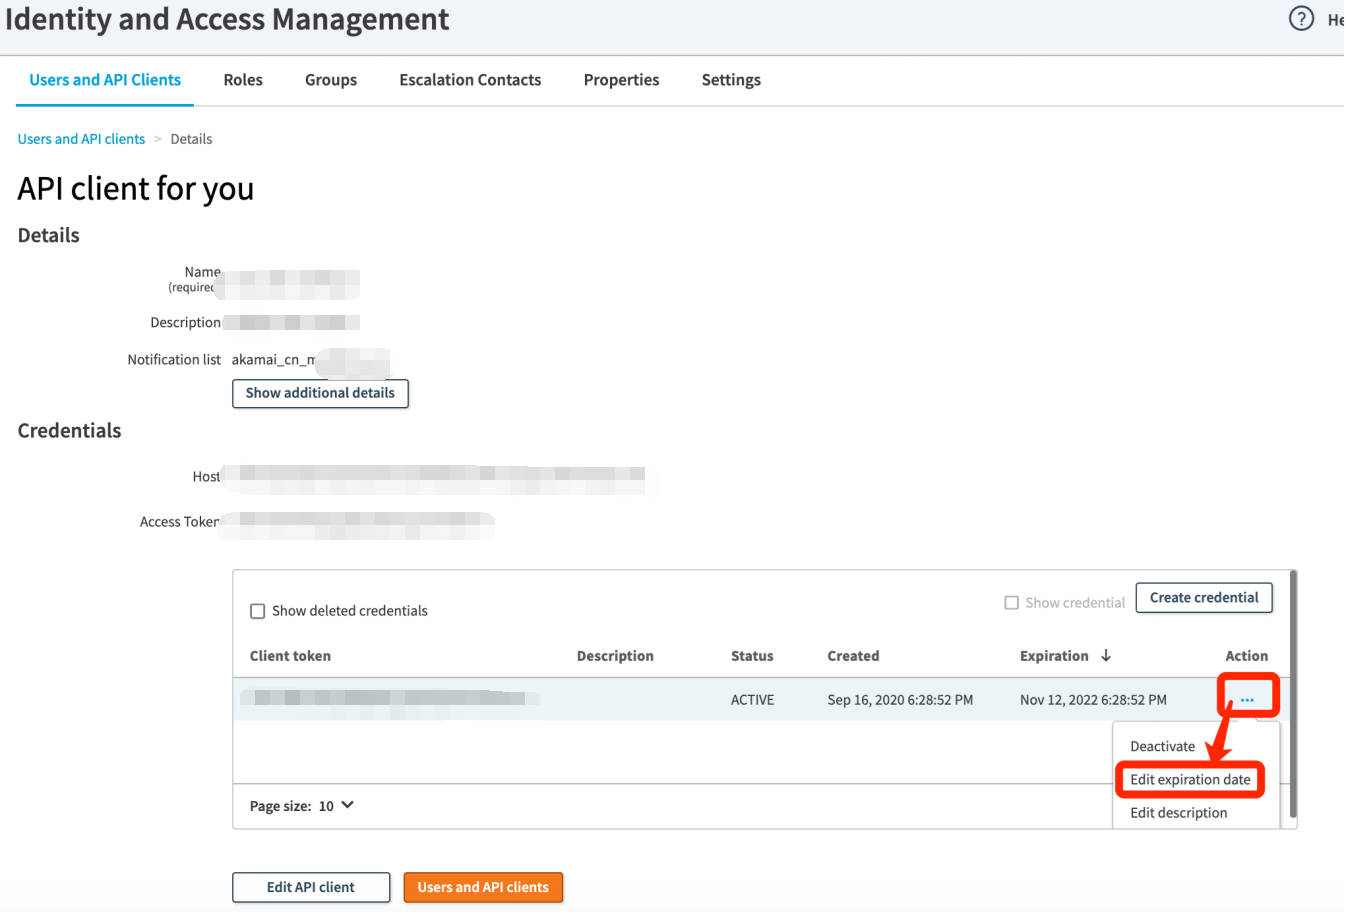Tick the Show deleted credentials checkbox

[x=257, y=611]
